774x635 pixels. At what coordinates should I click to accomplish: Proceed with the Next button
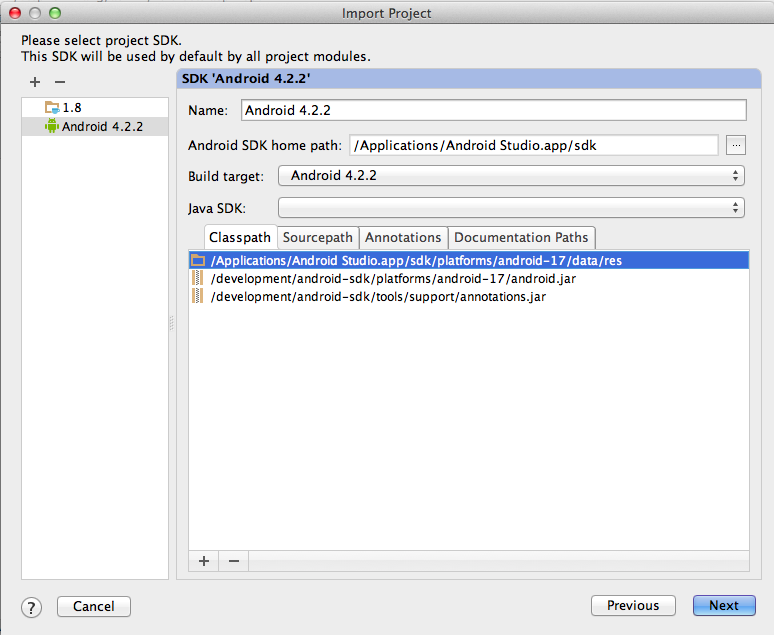click(724, 605)
